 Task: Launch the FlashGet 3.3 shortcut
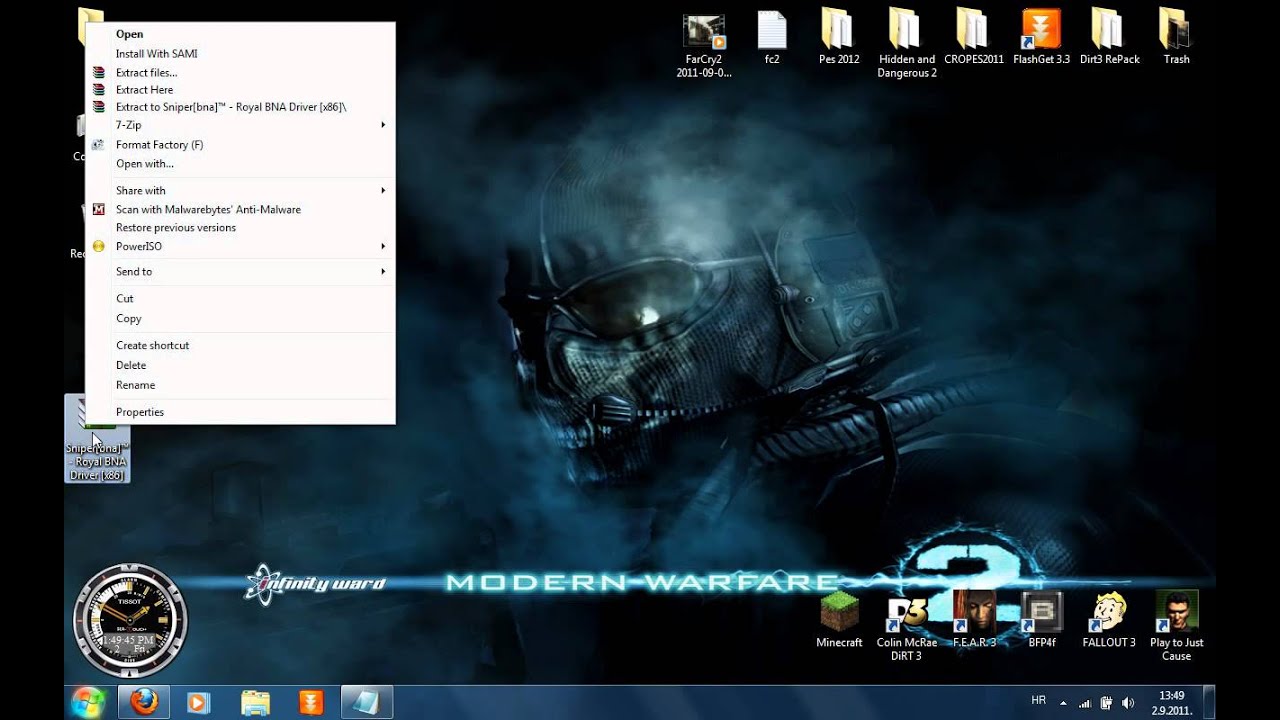tap(1041, 39)
